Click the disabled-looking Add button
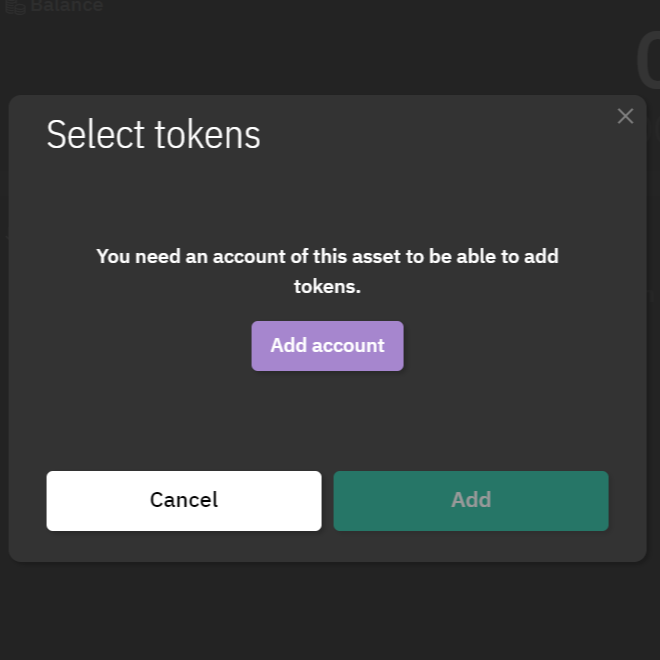The height and width of the screenshot is (660, 660). click(x=470, y=500)
